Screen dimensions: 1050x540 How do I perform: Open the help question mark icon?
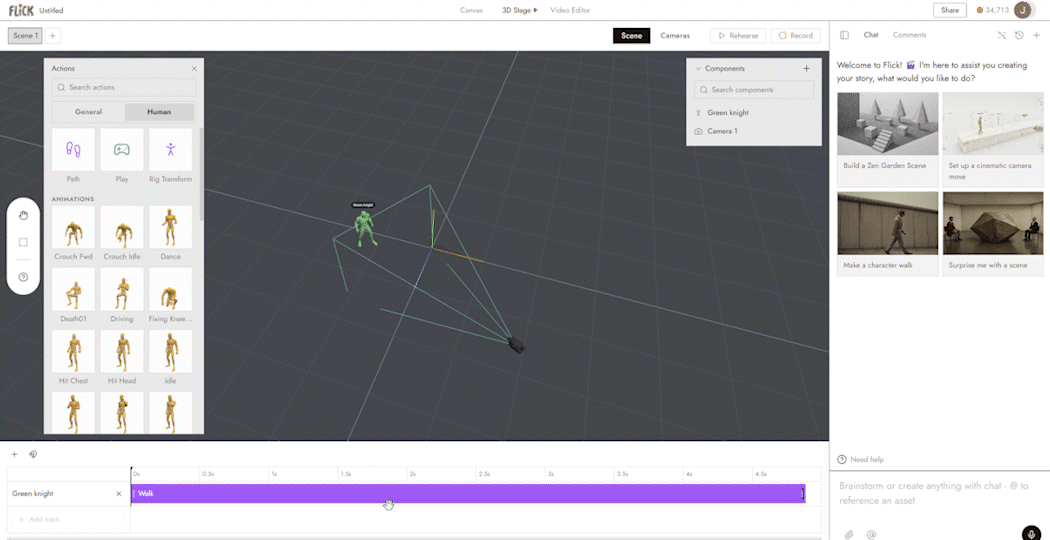click(23, 277)
